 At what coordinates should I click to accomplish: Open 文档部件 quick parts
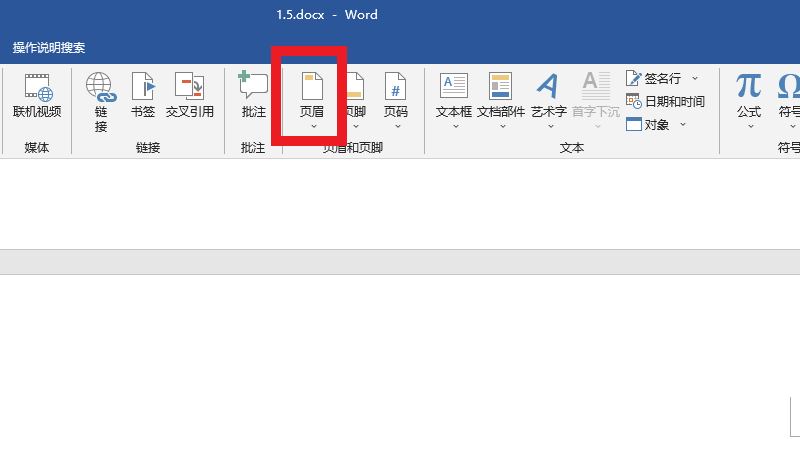point(501,98)
